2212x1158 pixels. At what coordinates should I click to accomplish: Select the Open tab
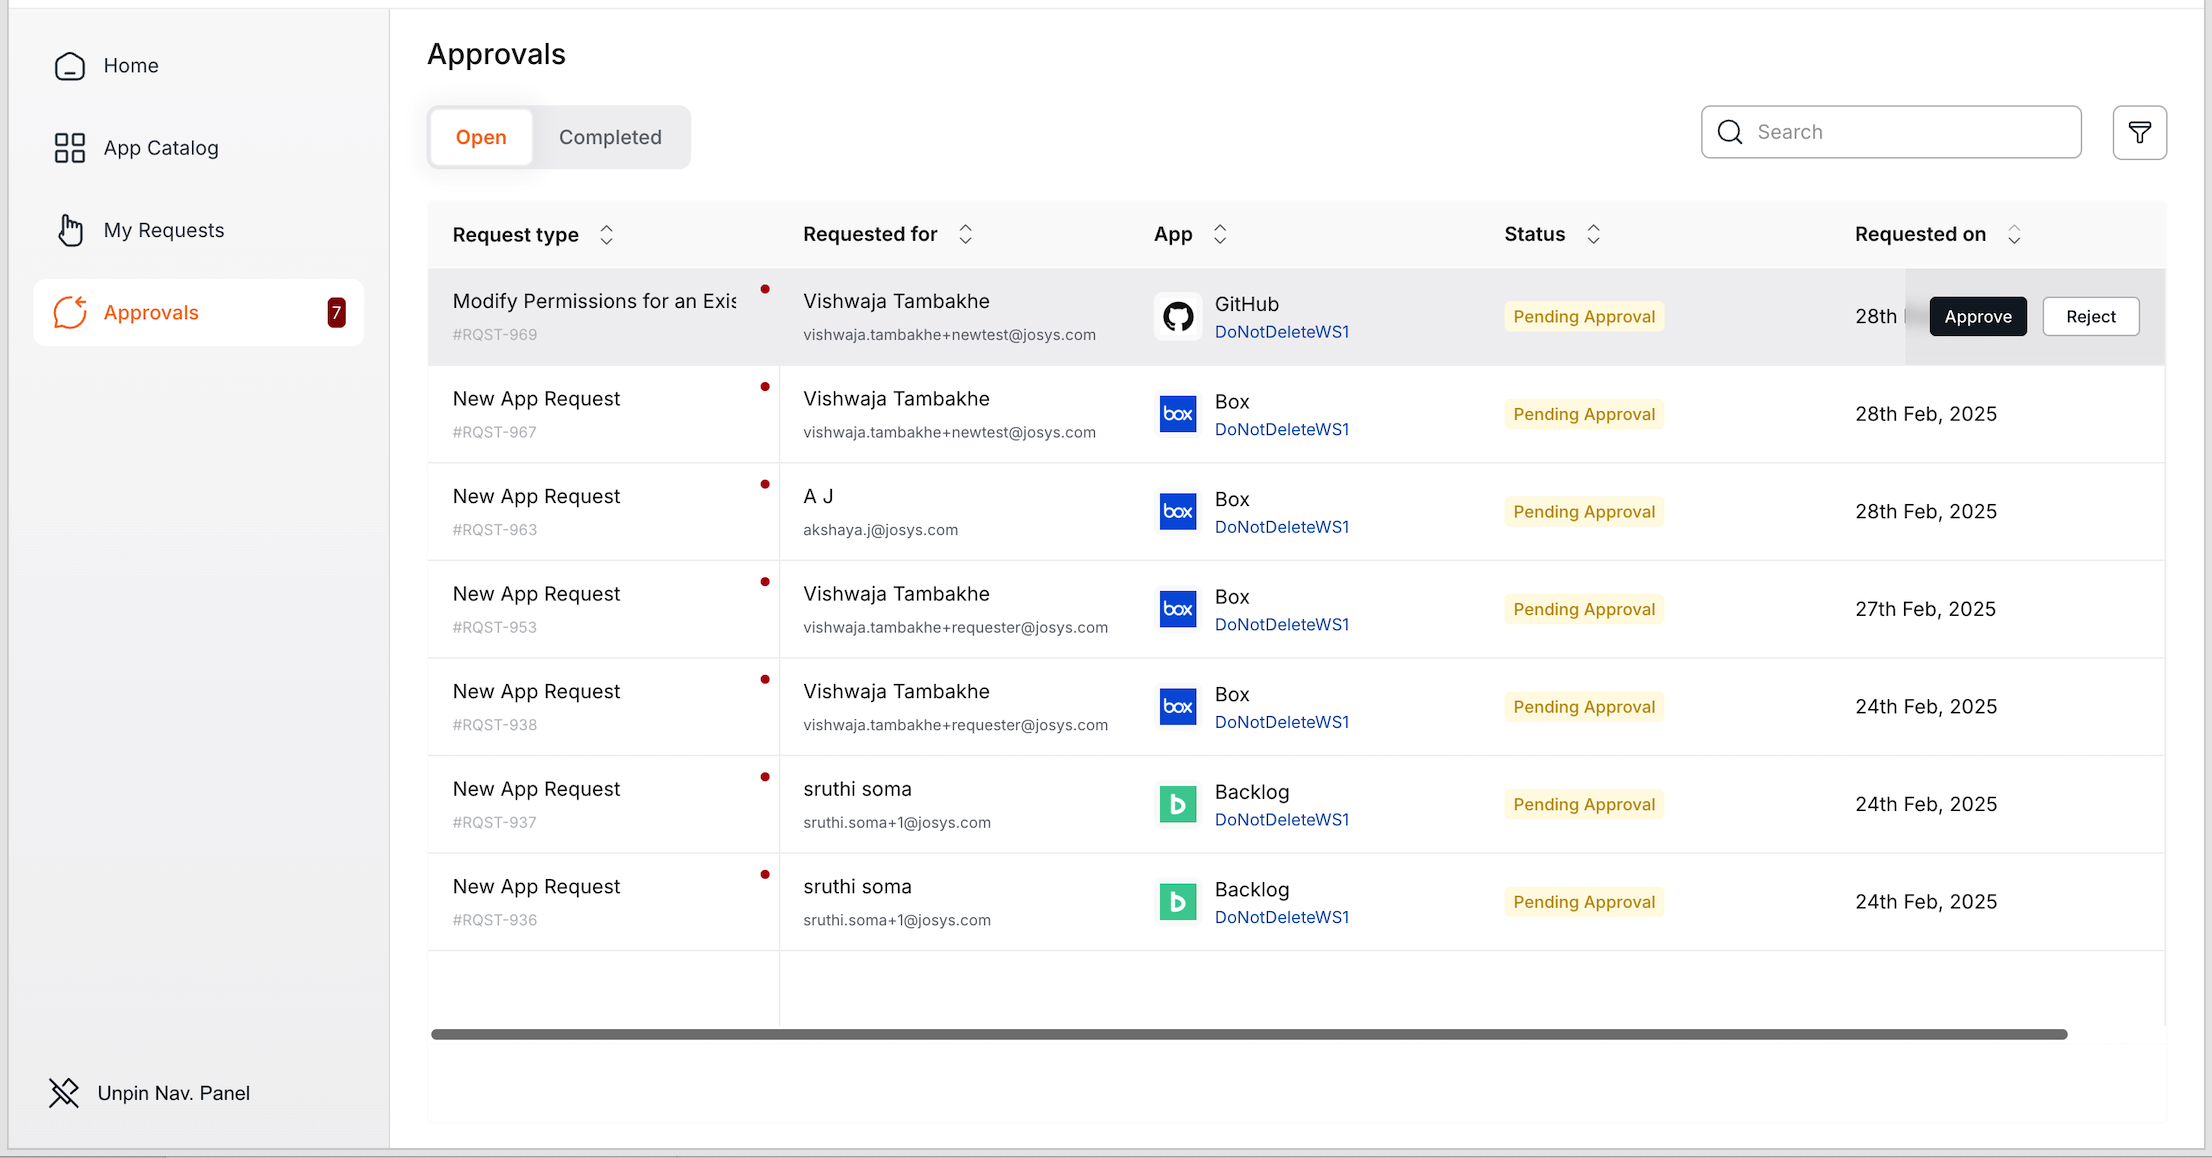(481, 137)
